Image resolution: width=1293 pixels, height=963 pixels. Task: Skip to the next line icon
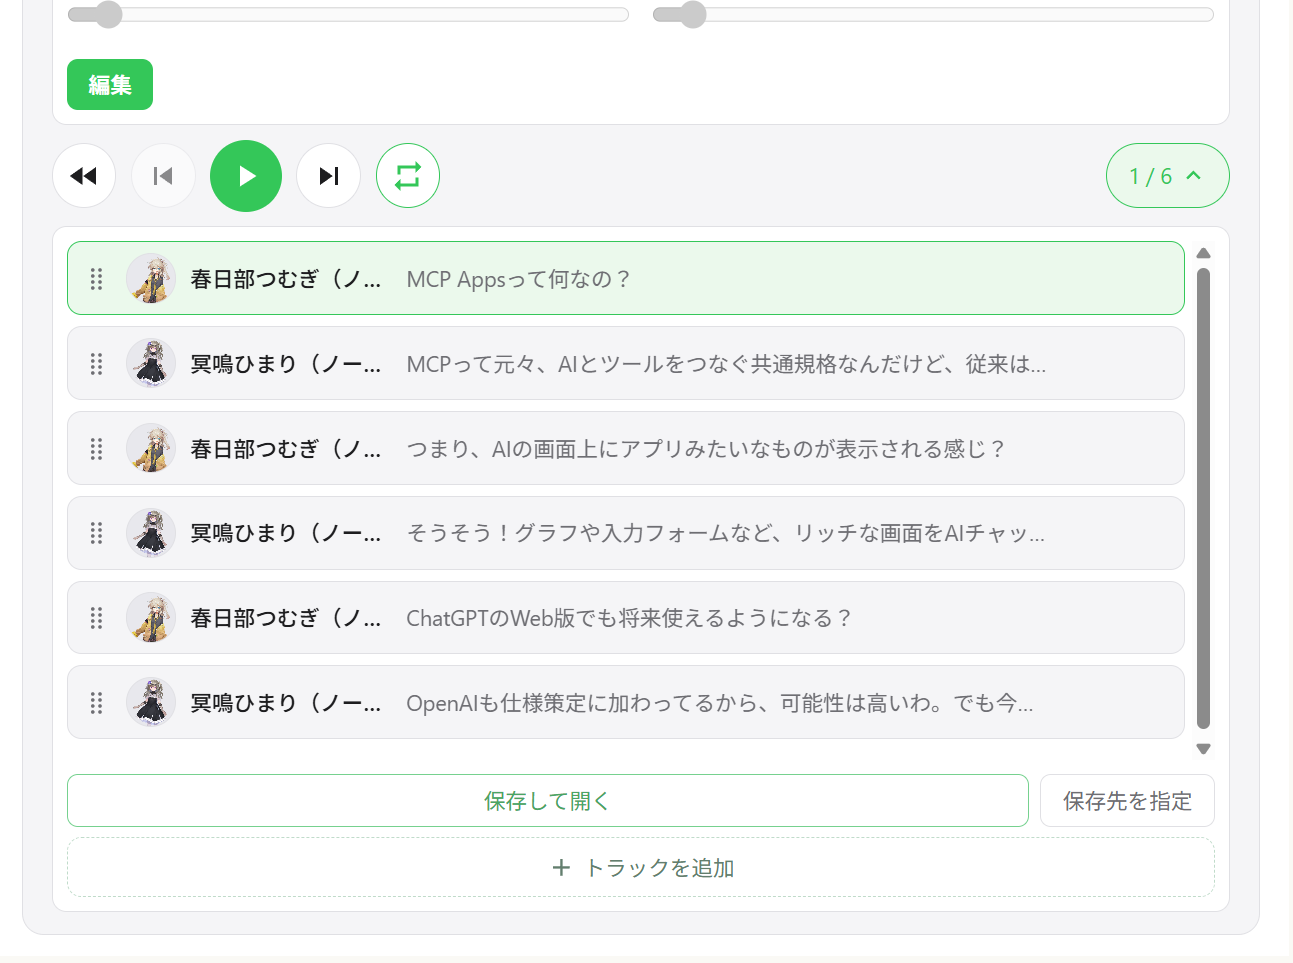point(328,175)
